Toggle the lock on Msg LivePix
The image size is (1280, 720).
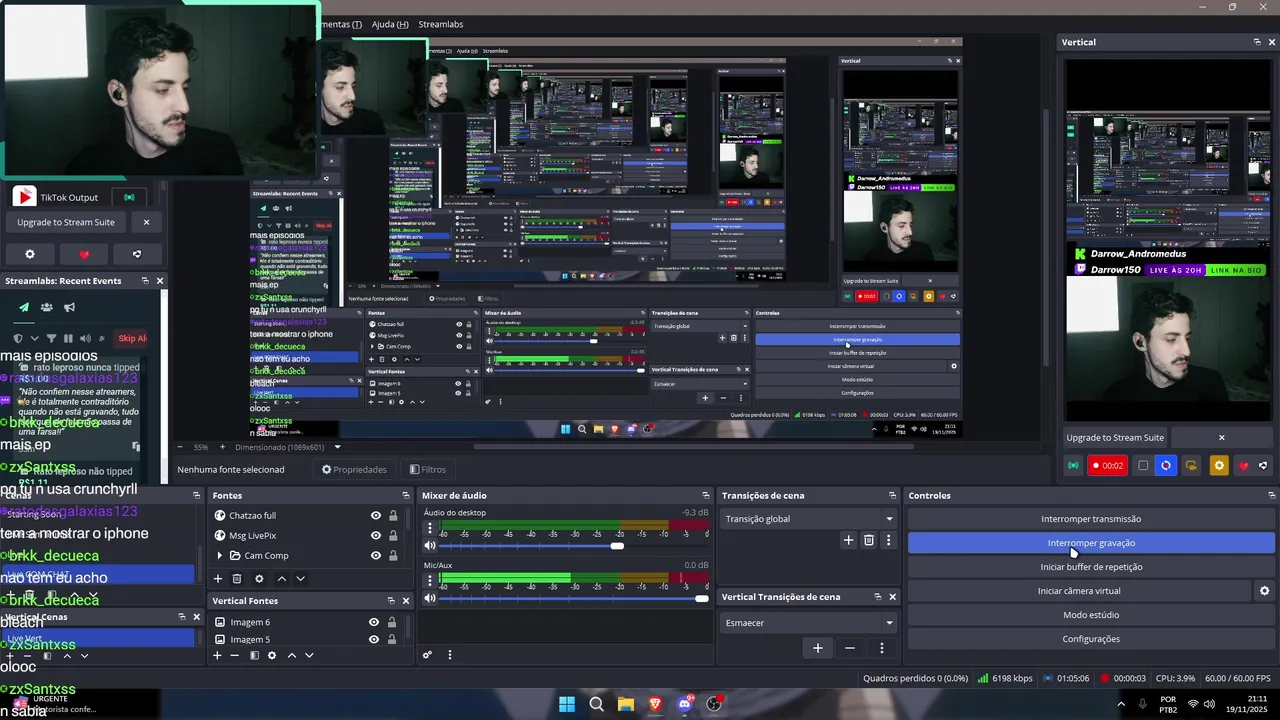(x=393, y=536)
